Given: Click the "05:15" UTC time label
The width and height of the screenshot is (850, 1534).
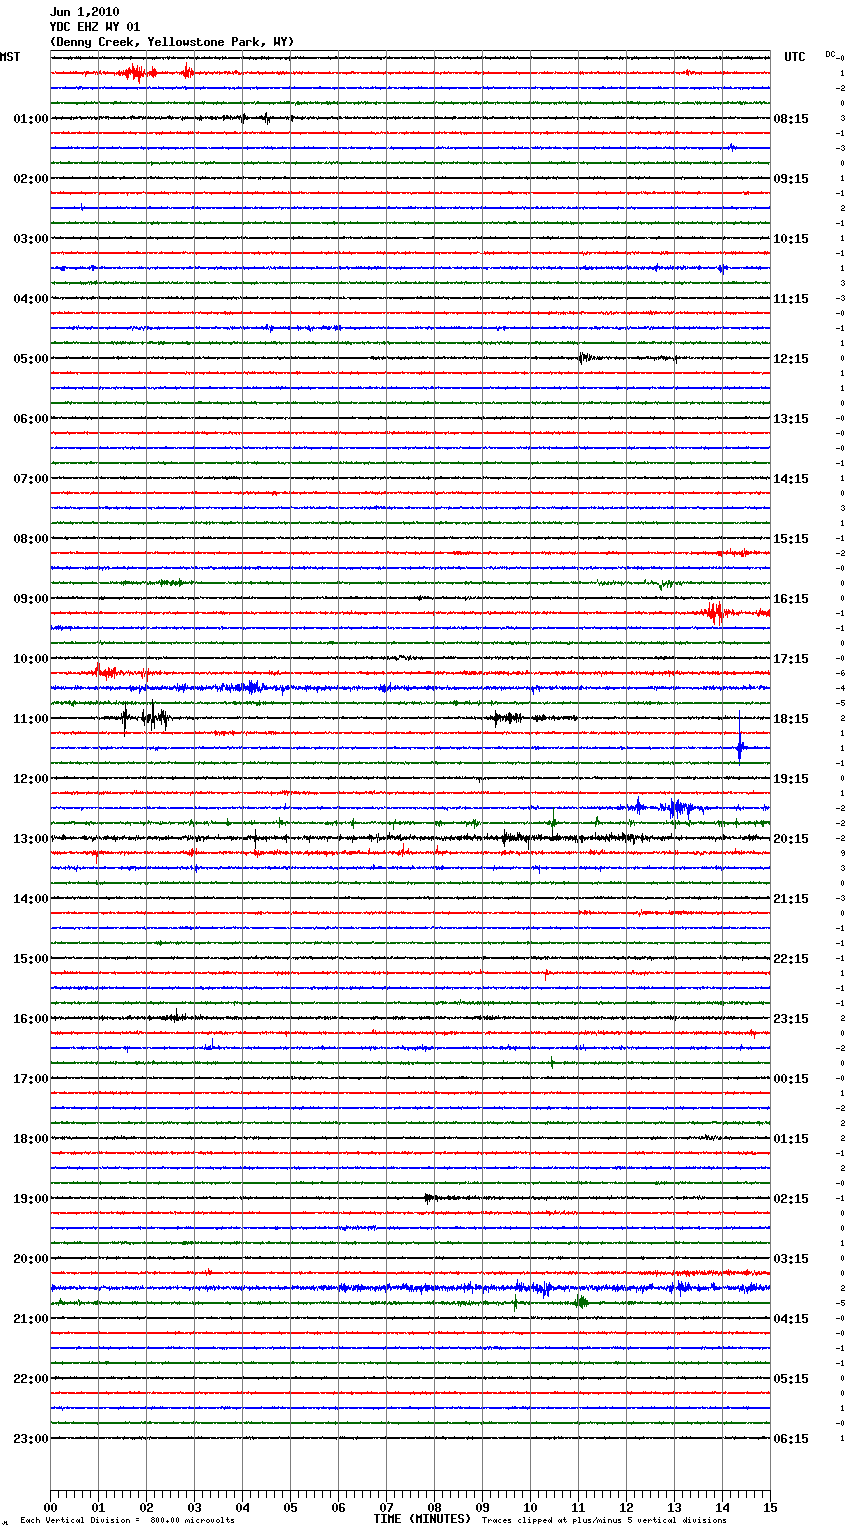Looking at the screenshot, I should tap(791, 1379).
